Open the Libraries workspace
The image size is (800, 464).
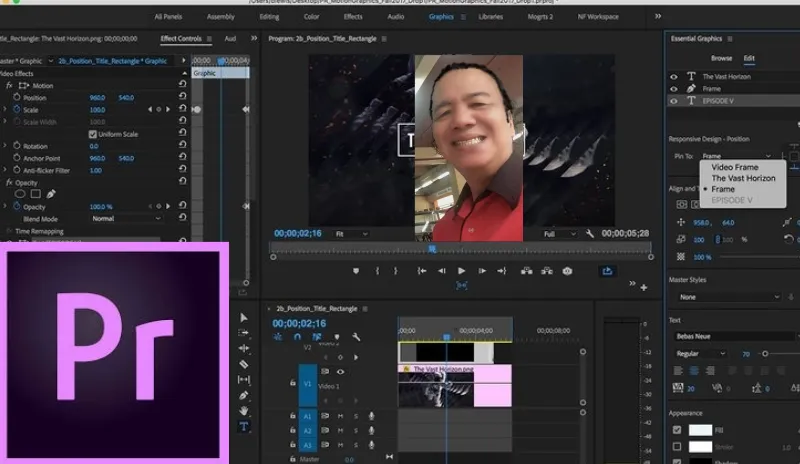click(x=491, y=17)
